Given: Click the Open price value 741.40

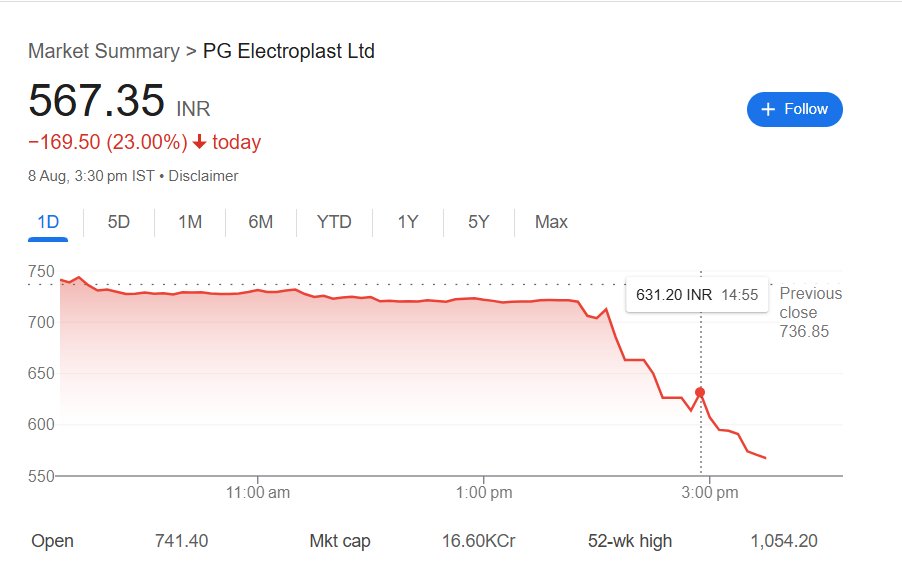Looking at the screenshot, I should coord(182,541).
